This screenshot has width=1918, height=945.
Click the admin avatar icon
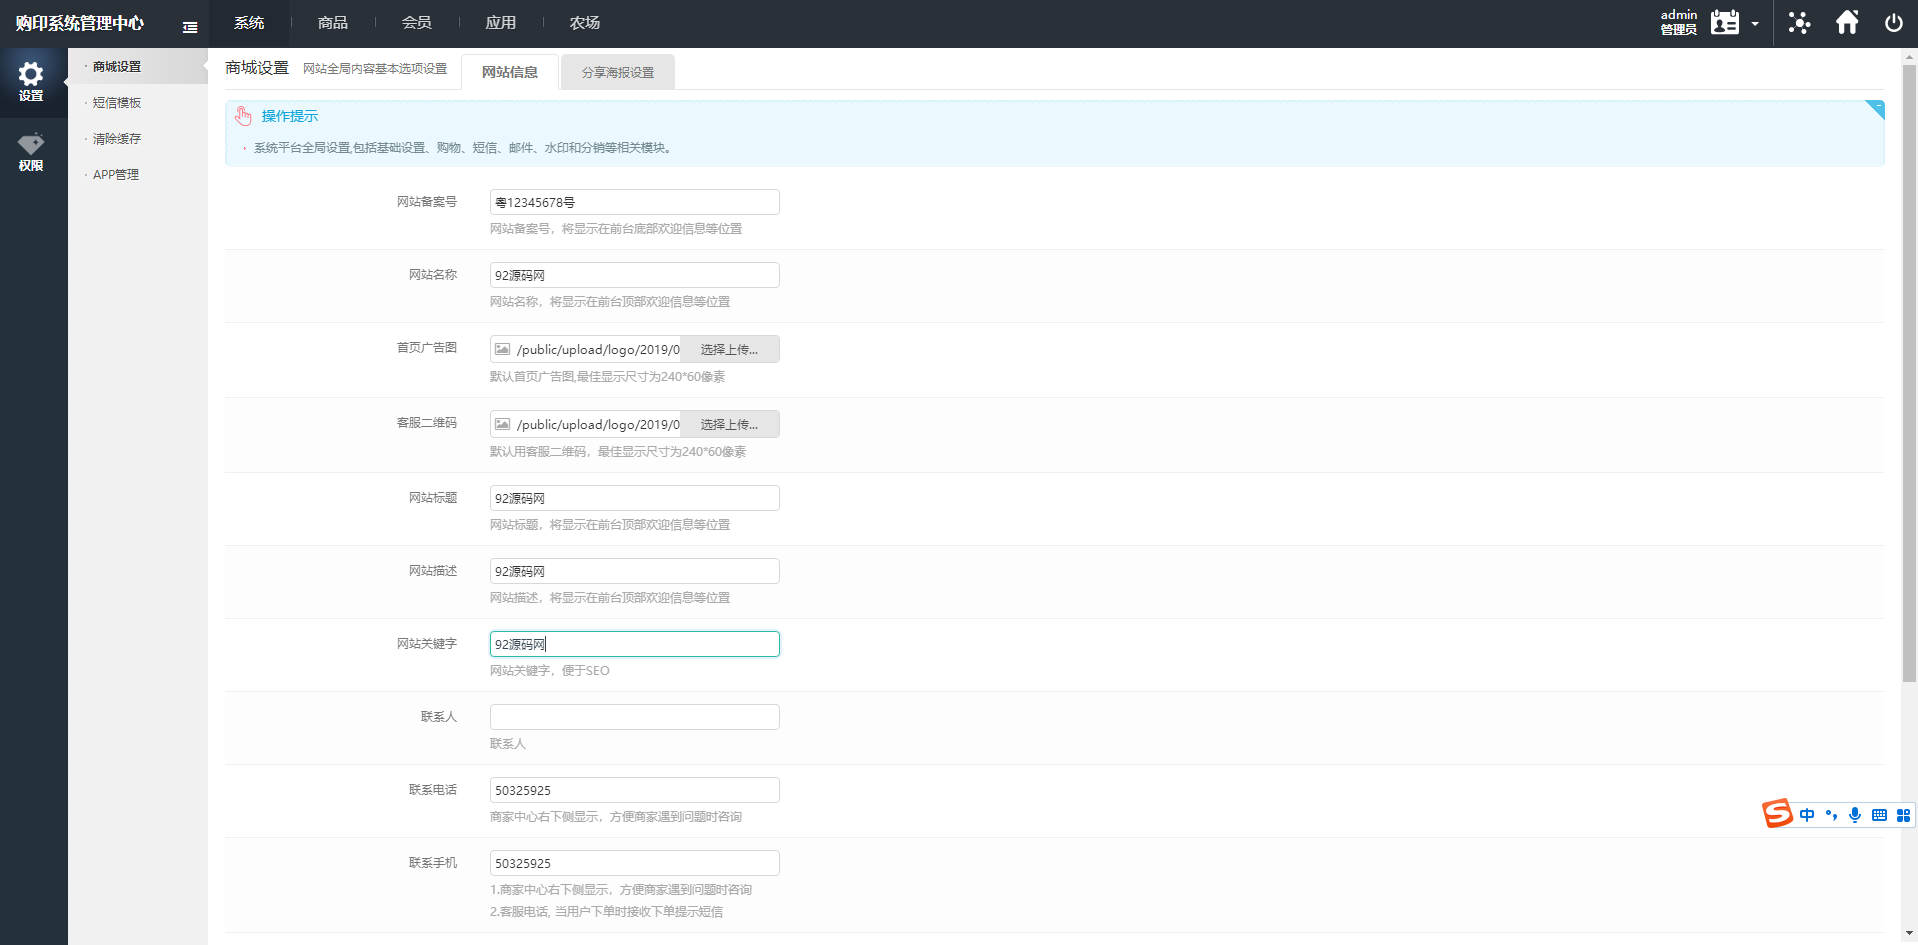pos(1725,22)
